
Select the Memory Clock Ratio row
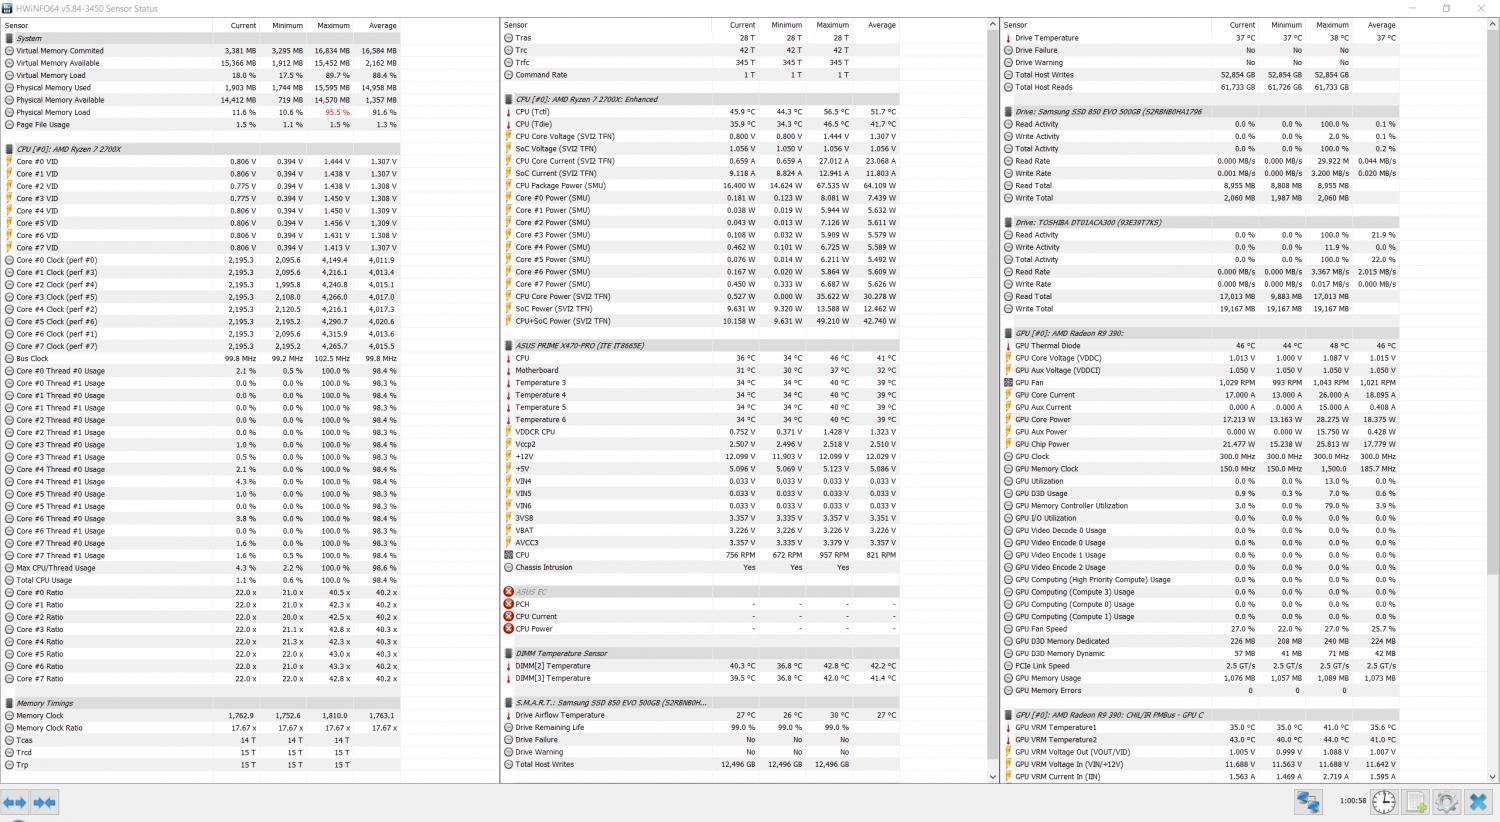click(x=201, y=728)
